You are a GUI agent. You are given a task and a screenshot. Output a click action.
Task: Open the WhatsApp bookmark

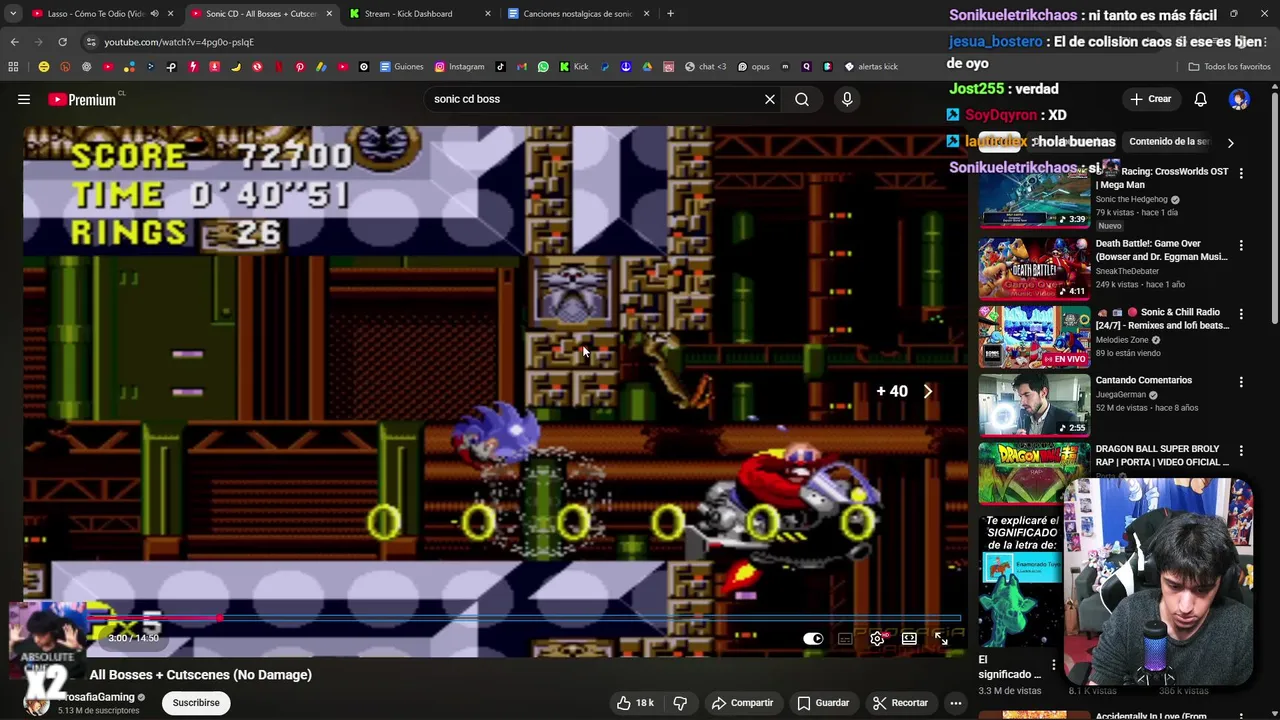tap(543, 67)
